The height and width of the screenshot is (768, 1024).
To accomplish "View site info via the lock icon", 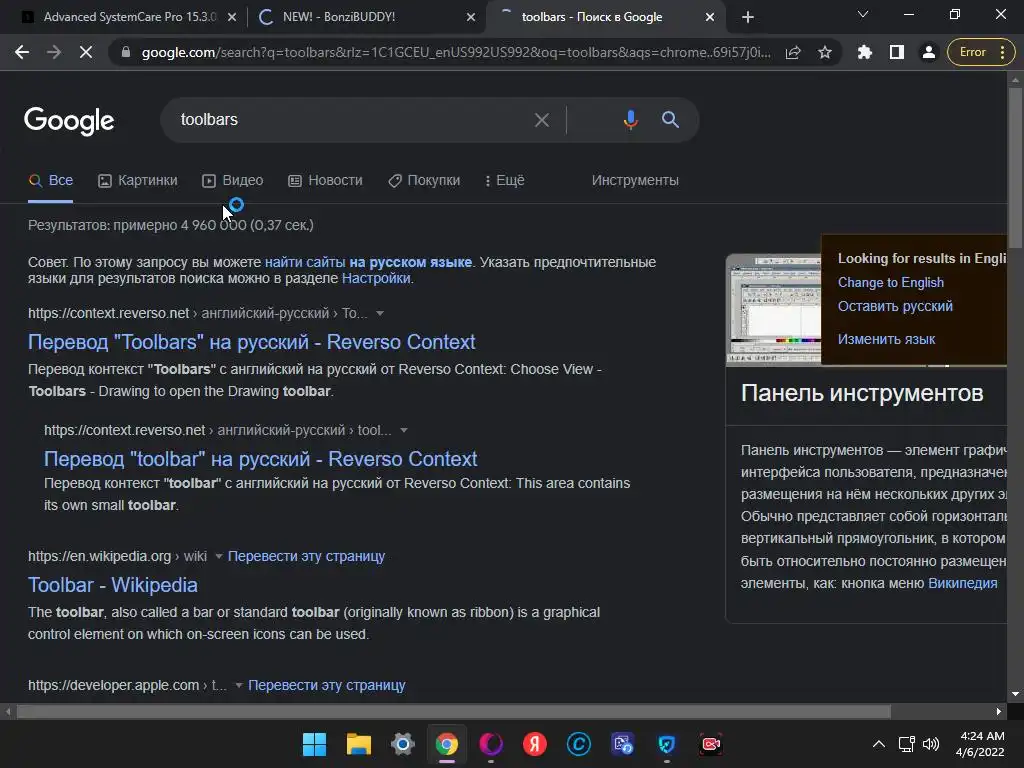I will click(x=126, y=52).
